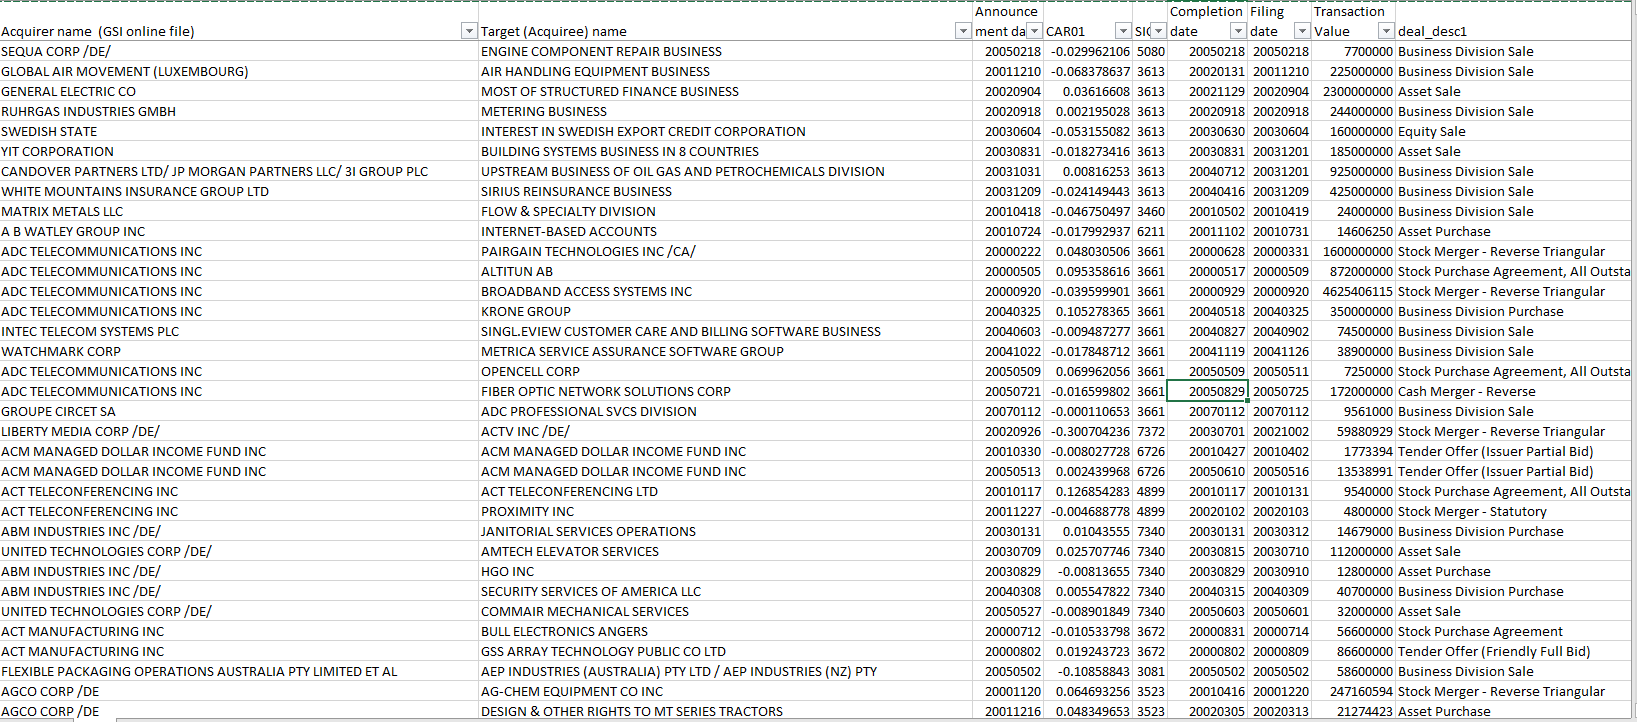Select the 'FLEXIBLE PACKAGING OPERATIONS AUSTRALIA' acquirer cell
The image size is (1637, 722).
click(239, 671)
